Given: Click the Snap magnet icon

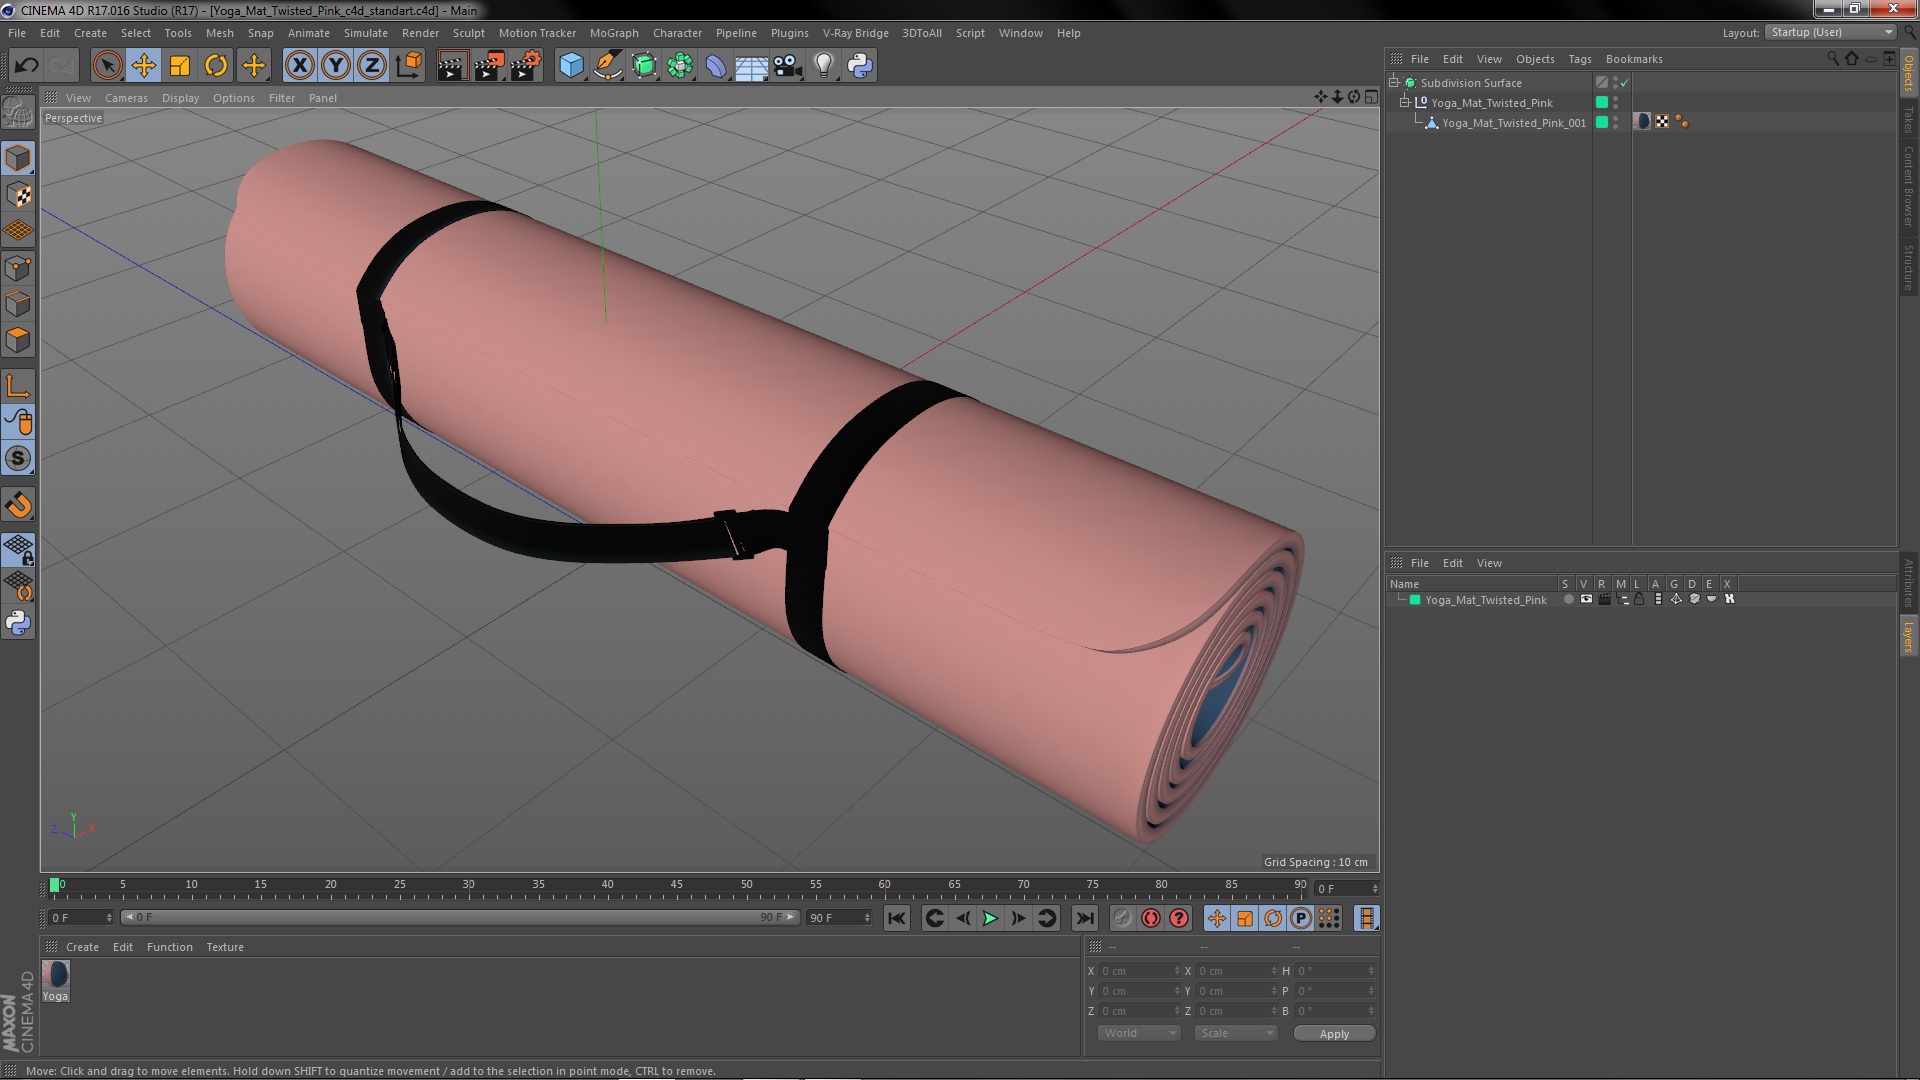Looking at the screenshot, I should (18, 505).
